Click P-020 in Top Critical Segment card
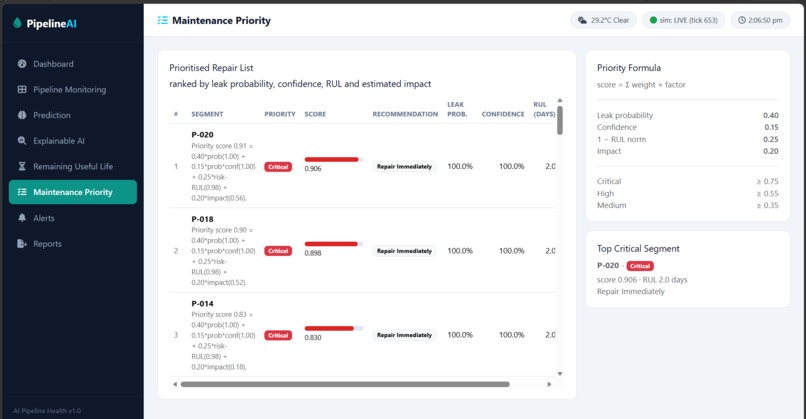The width and height of the screenshot is (806, 419). coord(608,266)
